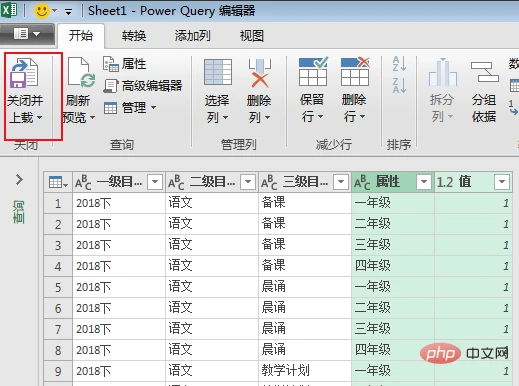Click the Group By (分组依据) icon

pos(484,72)
